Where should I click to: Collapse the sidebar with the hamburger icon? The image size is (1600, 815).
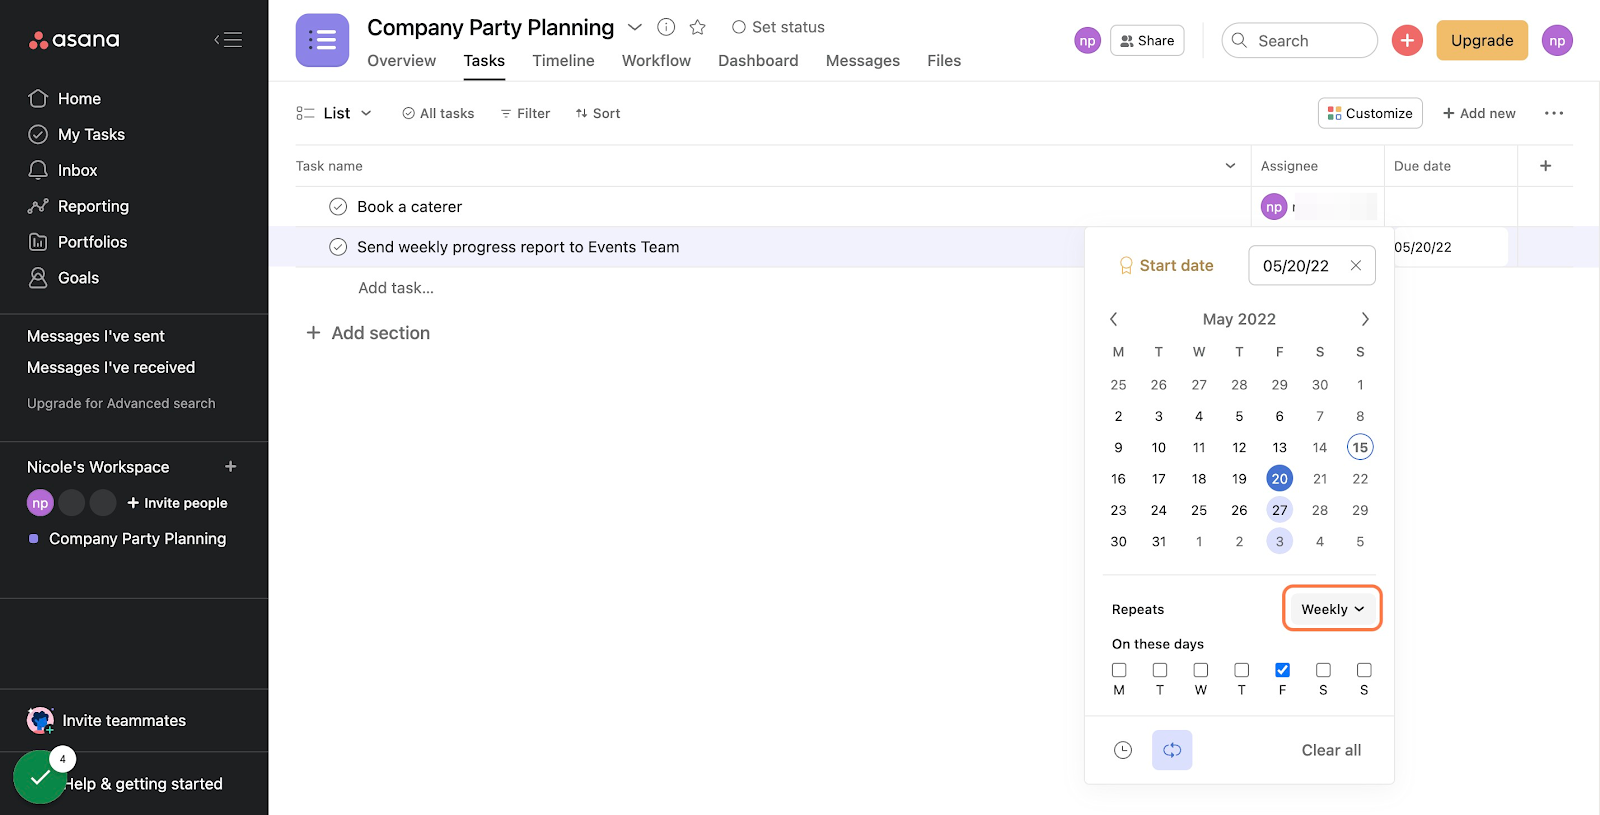point(228,40)
